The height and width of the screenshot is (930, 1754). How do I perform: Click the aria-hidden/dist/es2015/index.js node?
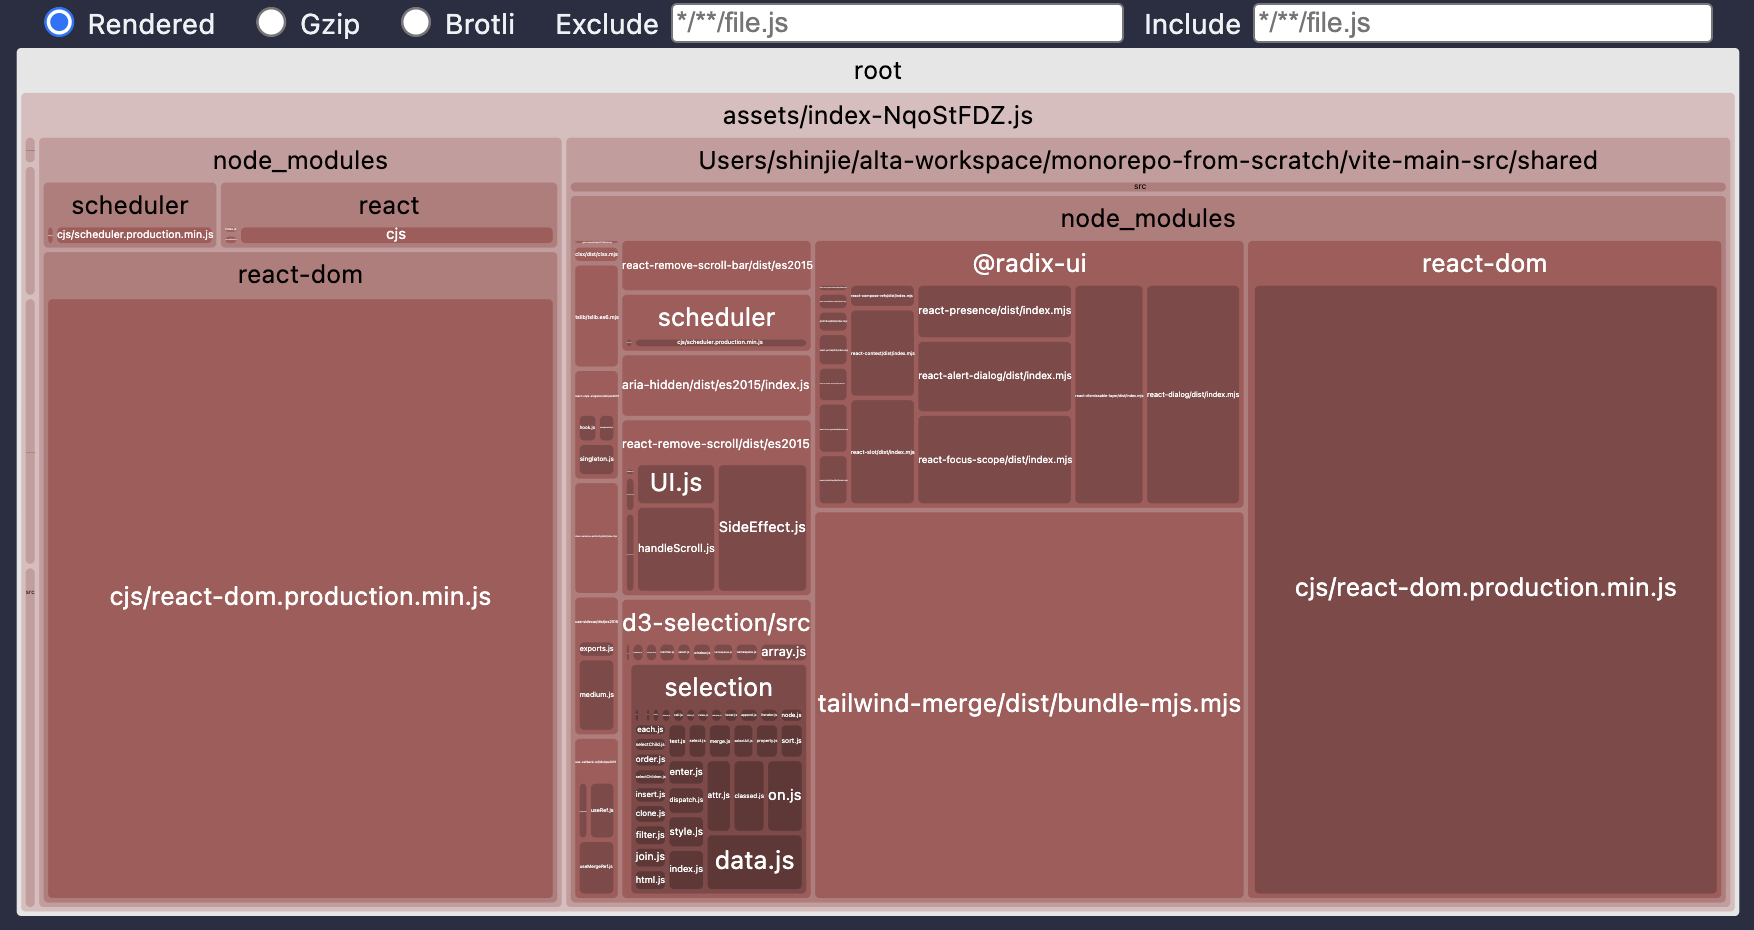point(716,385)
